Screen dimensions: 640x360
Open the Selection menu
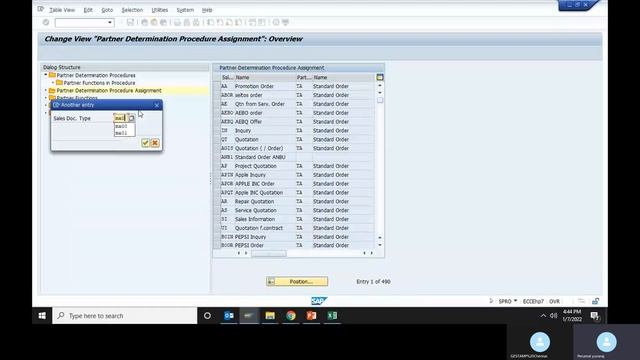click(x=132, y=10)
